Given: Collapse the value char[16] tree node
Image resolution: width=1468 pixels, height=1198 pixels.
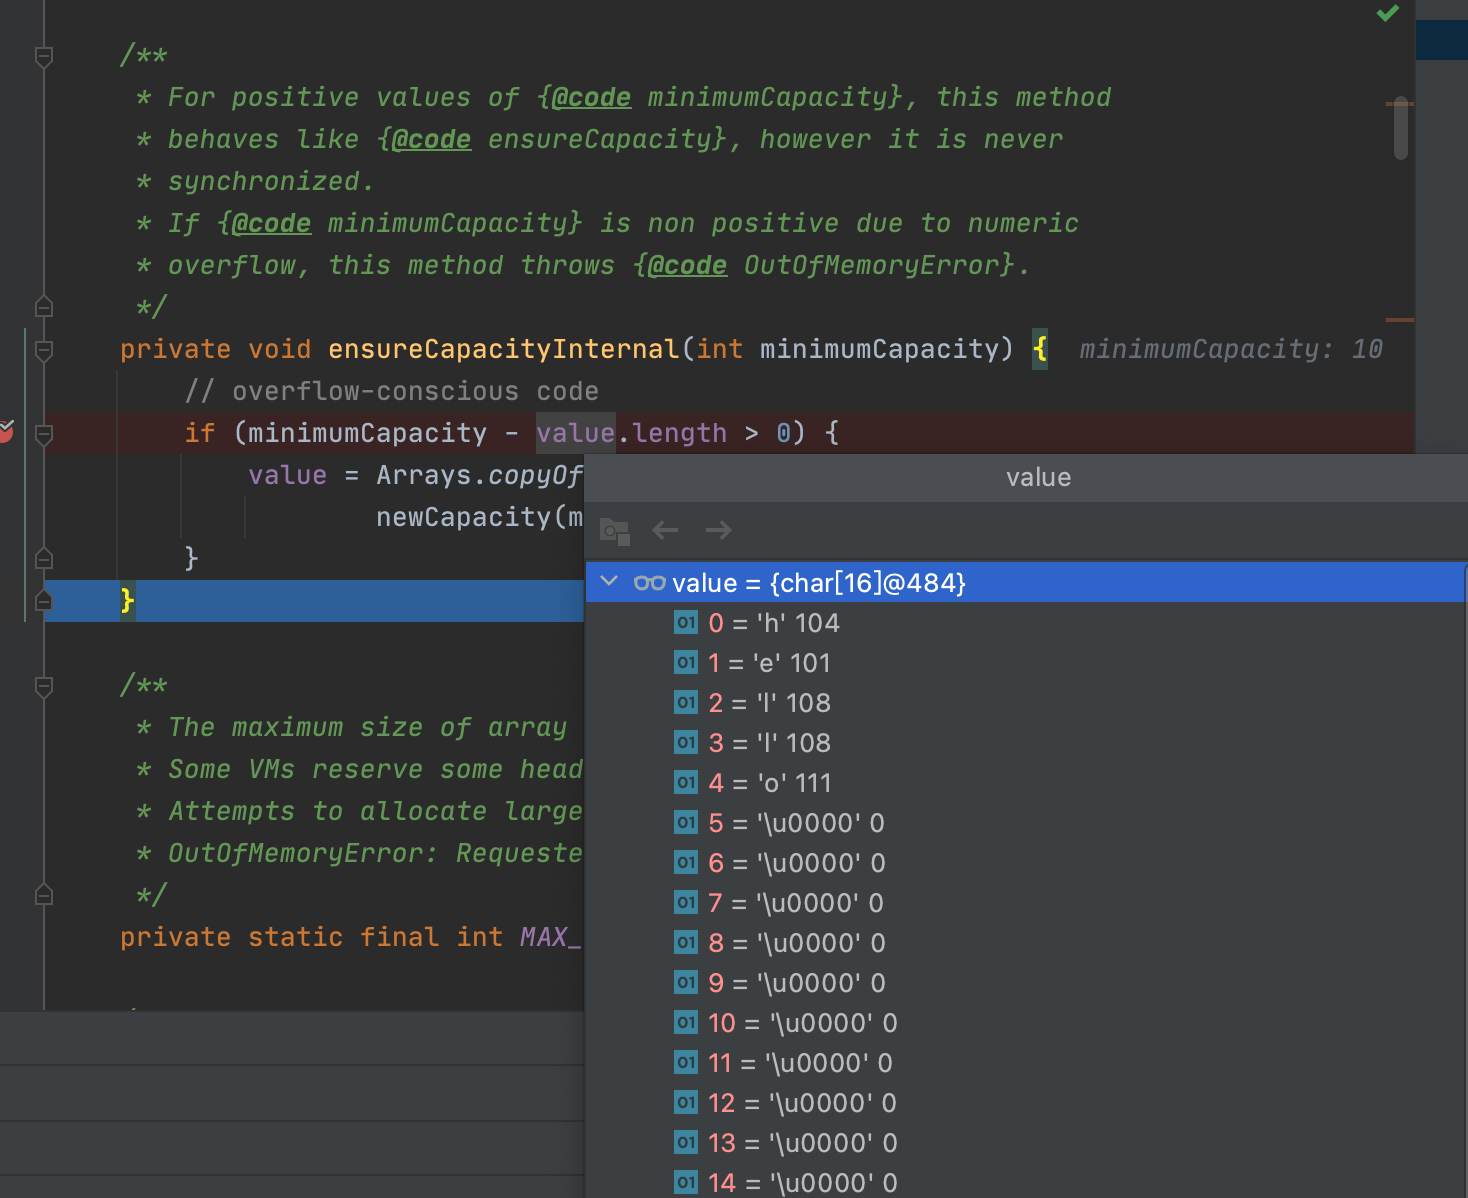Looking at the screenshot, I should point(609,582).
